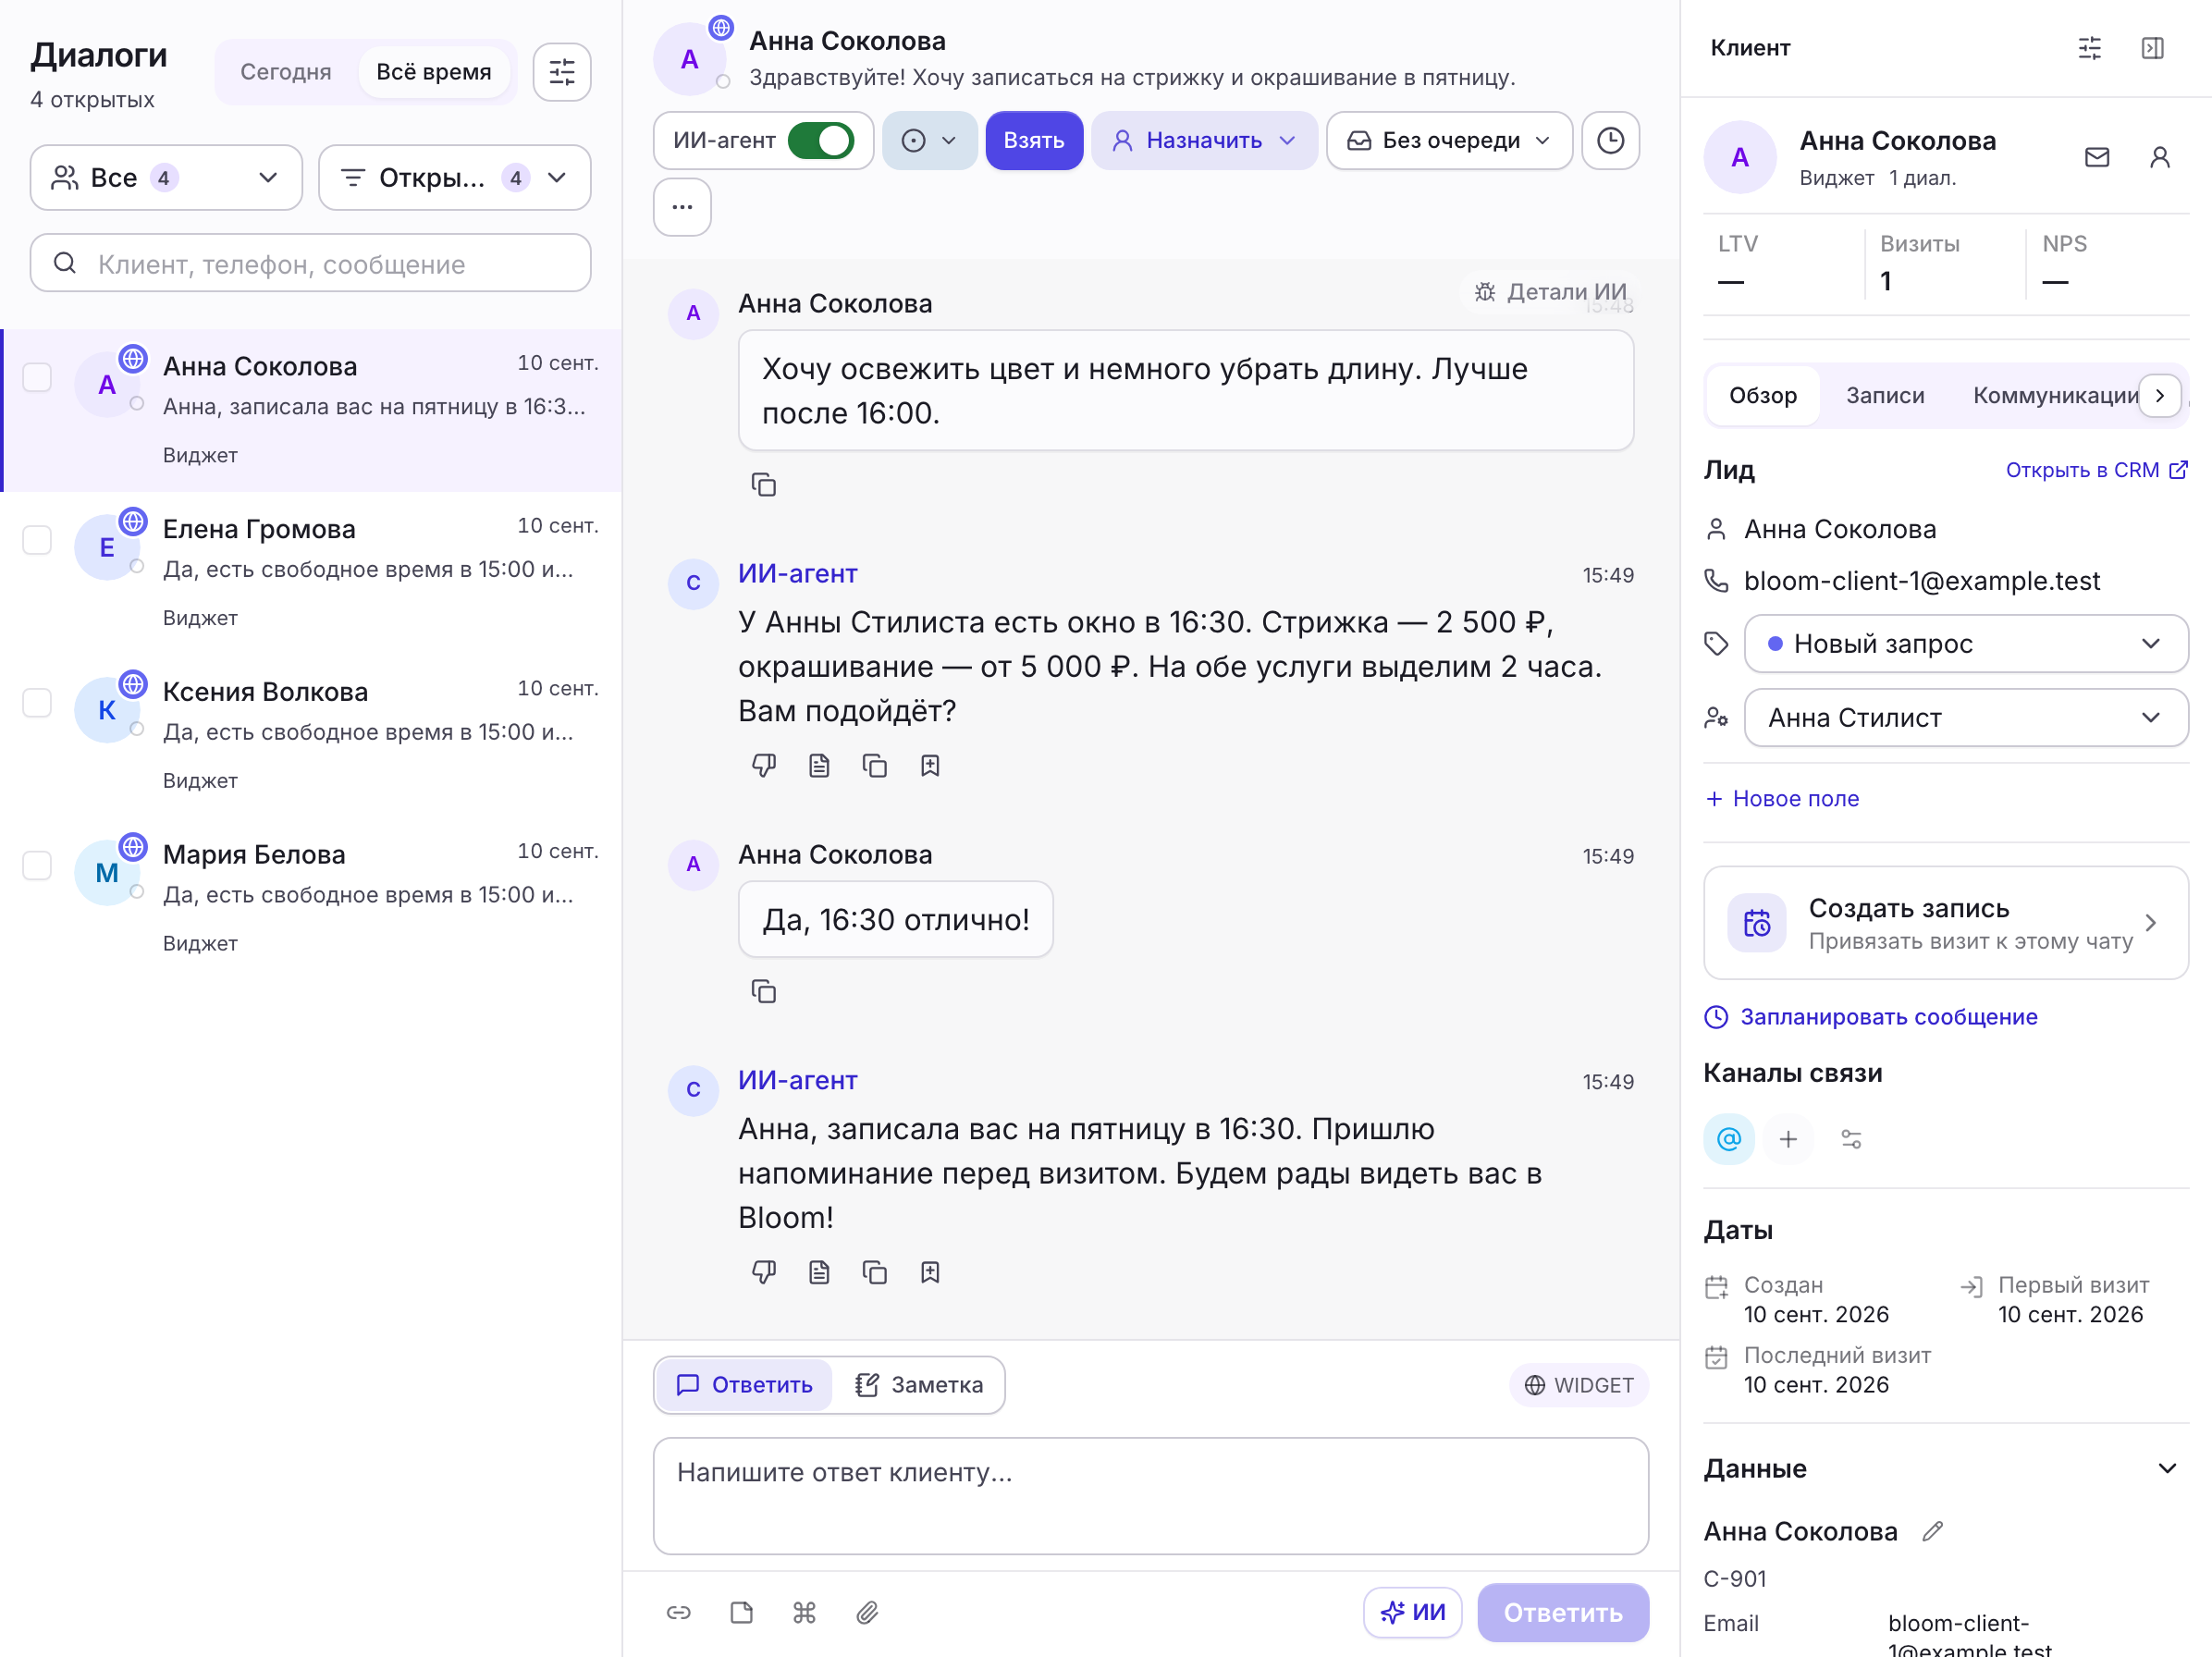Insert a link in the reply composer
The image size is (2212, 1657).
pyautogui.click(x=679, y=1612)
